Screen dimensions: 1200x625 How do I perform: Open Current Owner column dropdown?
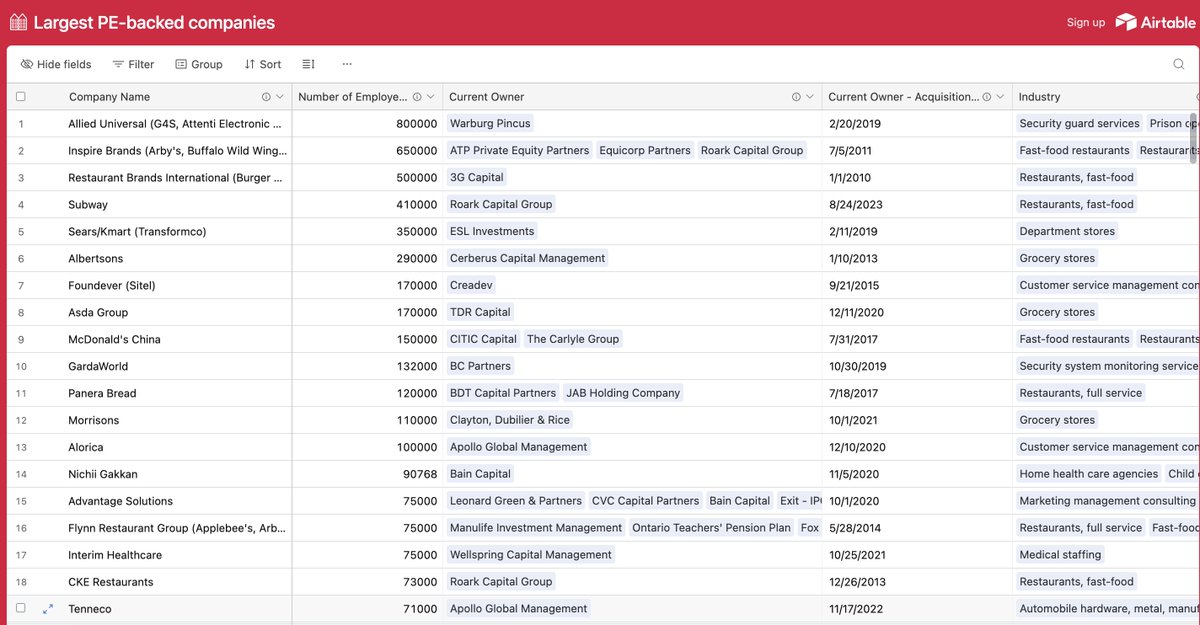[810, 97]
